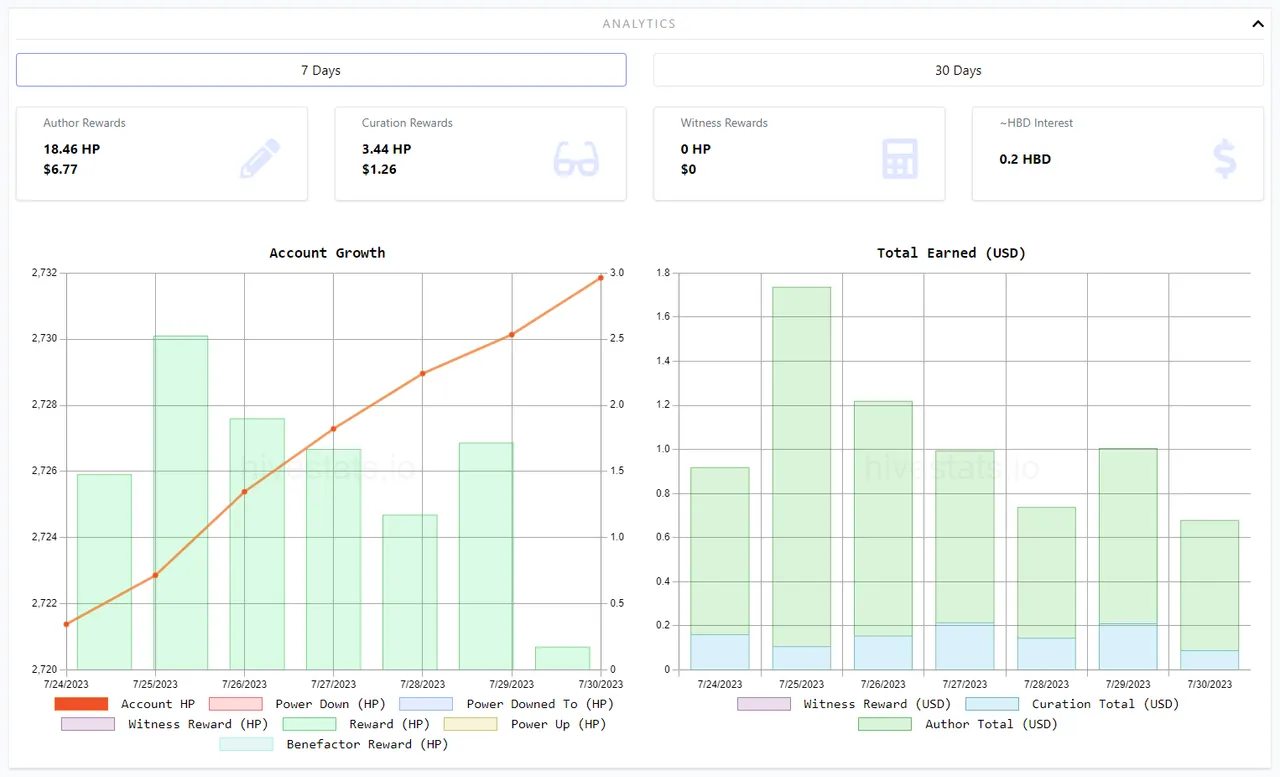Select the 7 Days view

(x=321, y=70)
